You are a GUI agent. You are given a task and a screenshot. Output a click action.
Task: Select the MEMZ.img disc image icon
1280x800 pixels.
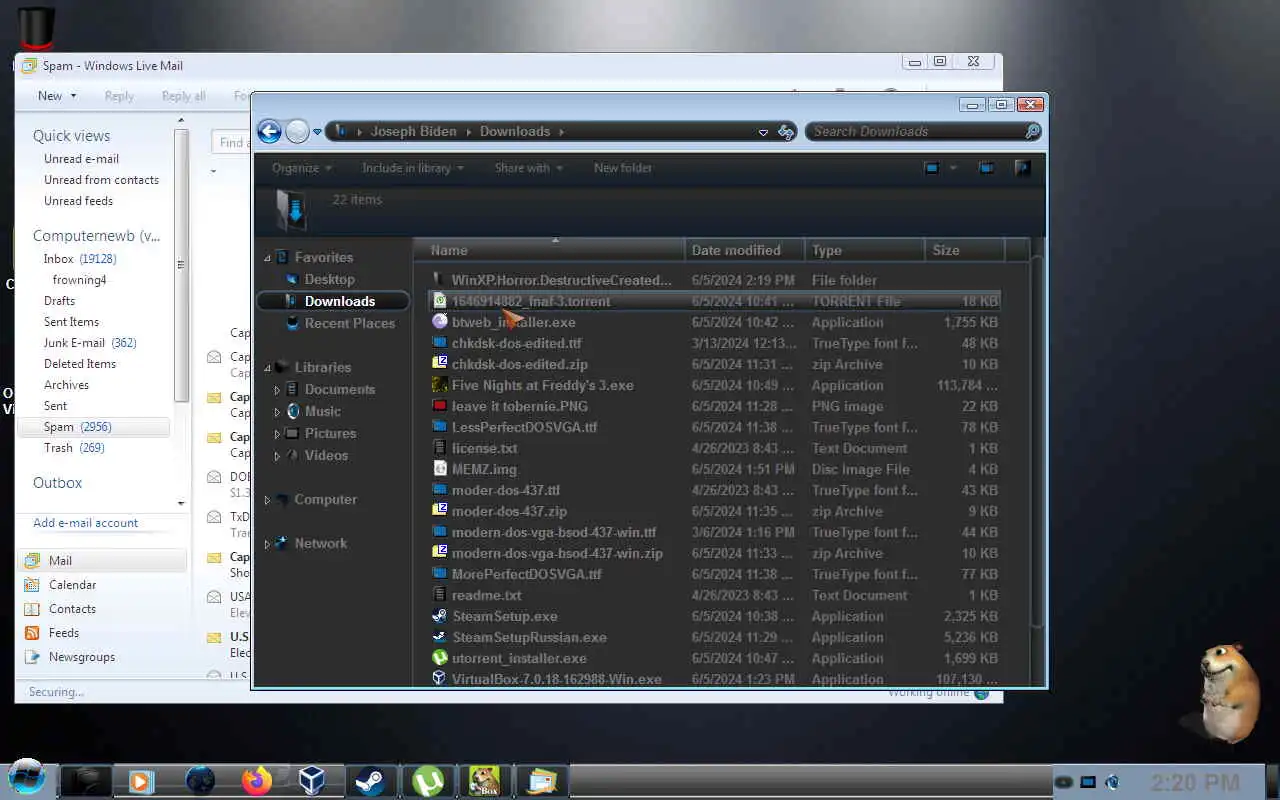click(439, 469)
